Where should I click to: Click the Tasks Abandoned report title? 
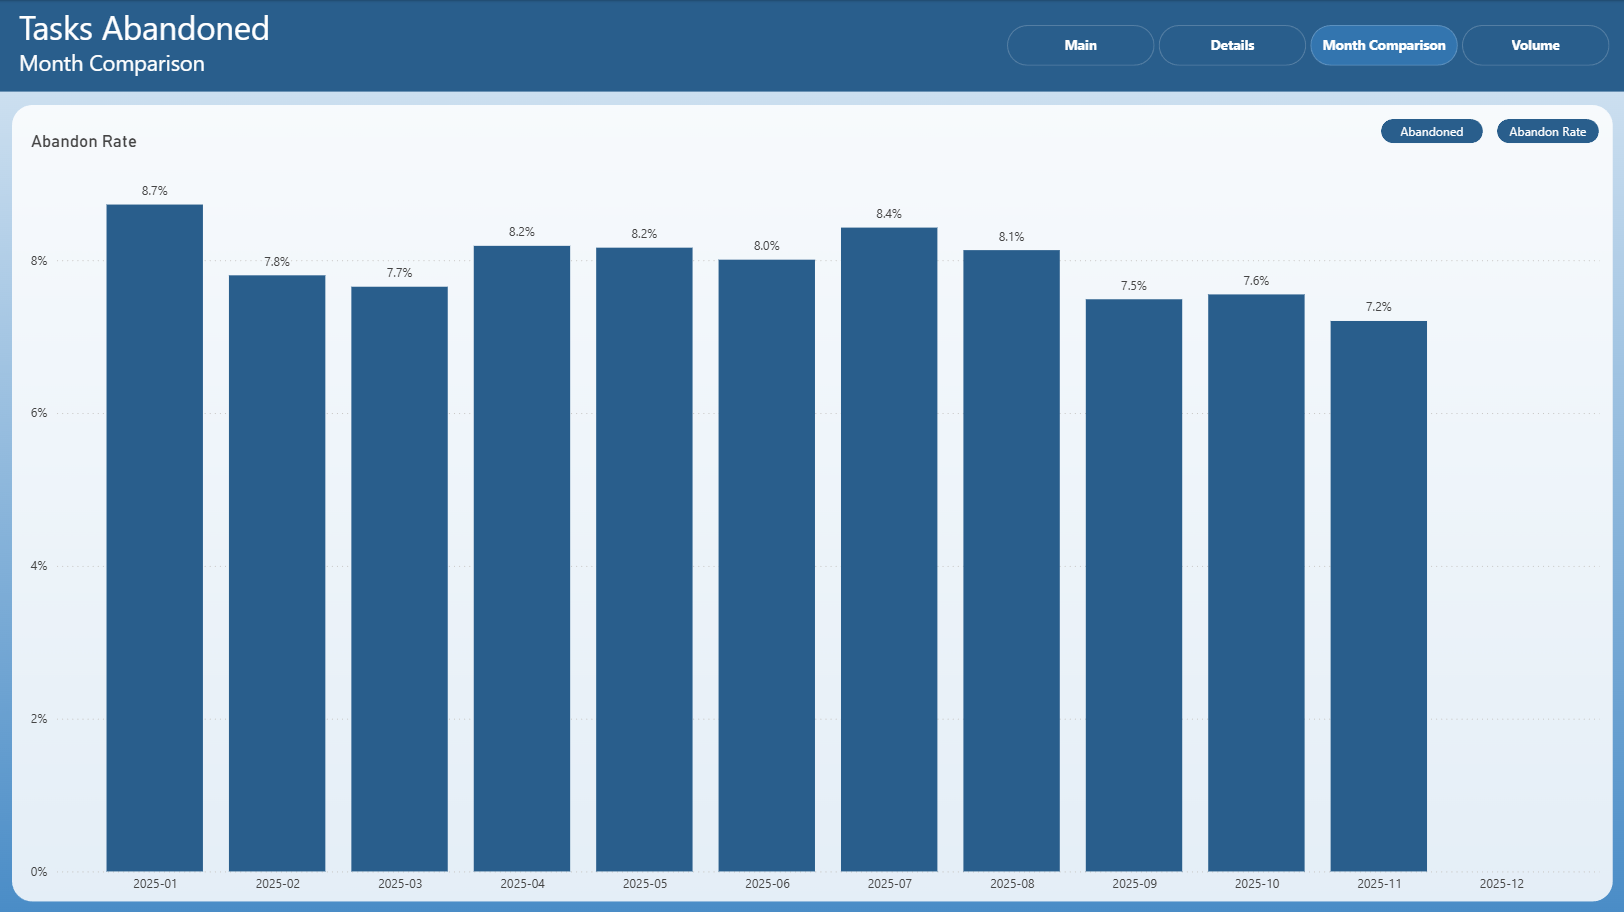(144, 28)
